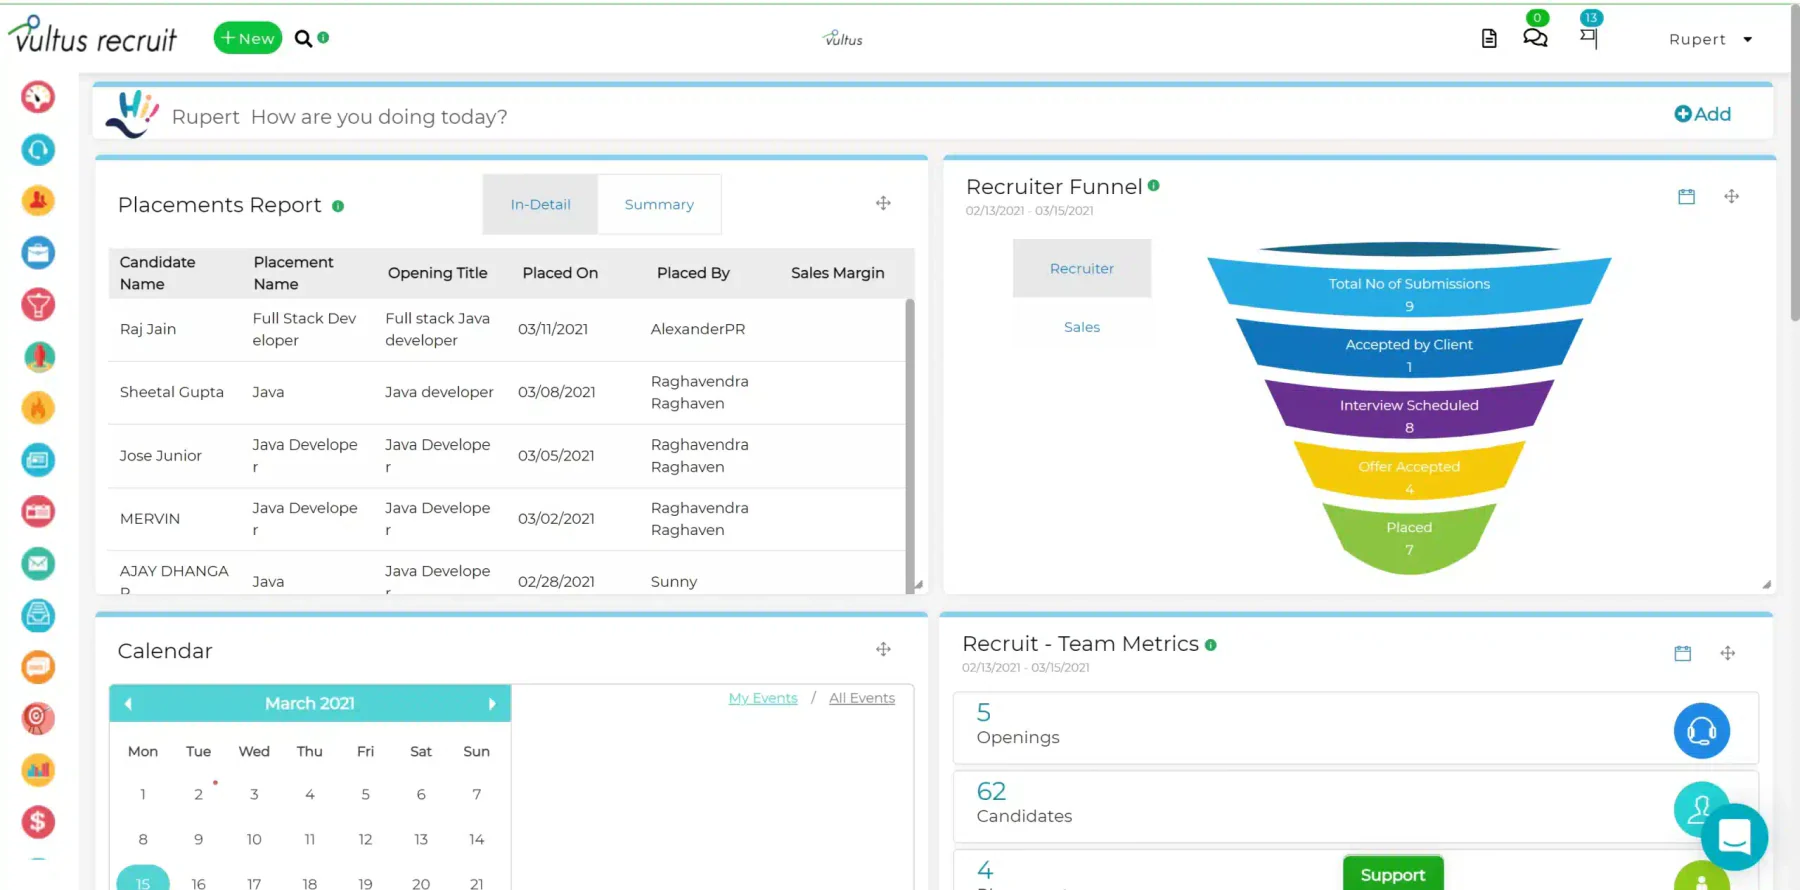Click the Team Metrics green info dot
The image size is (1800, 890).
click(1211, 645)
